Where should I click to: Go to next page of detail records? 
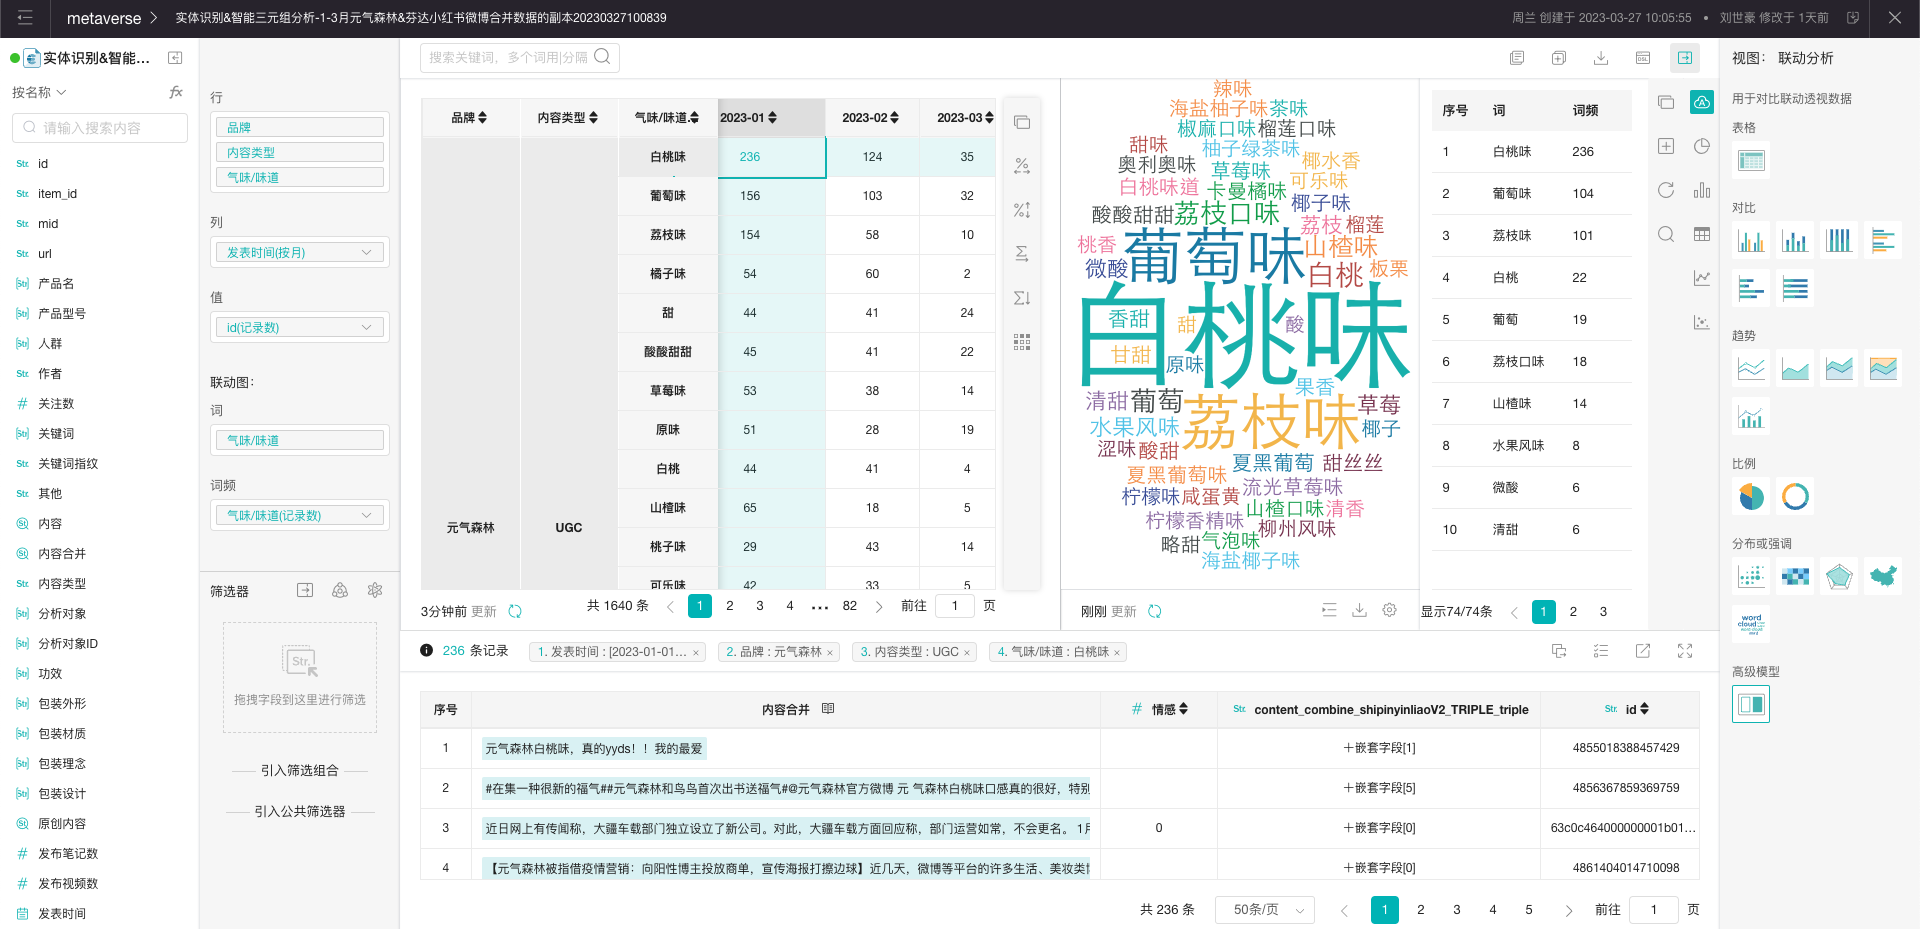[x=1569, y=910]
